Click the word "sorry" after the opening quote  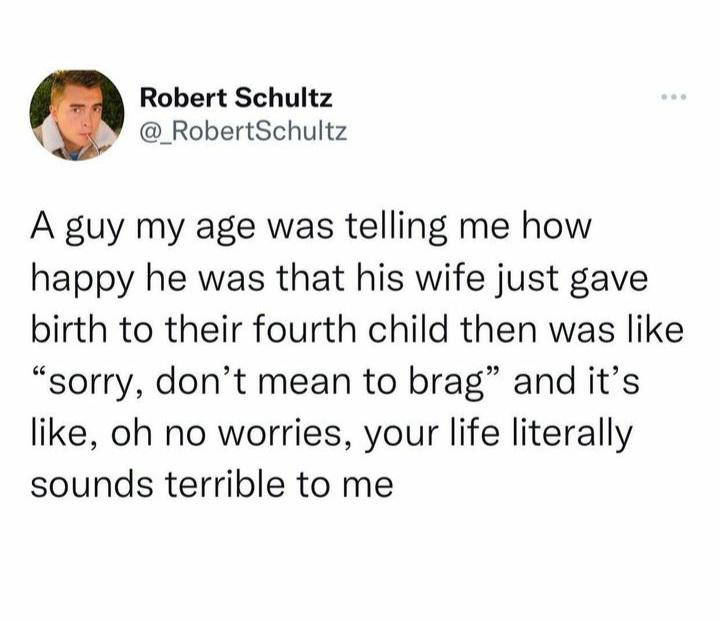pyautogui.click(x=91, y=384)
